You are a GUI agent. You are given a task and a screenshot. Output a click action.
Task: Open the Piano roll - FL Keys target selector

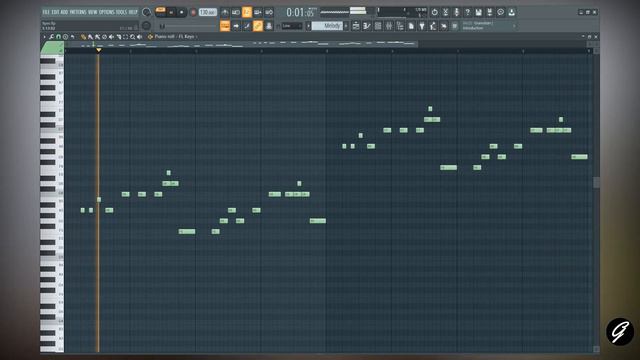click(176, 37)
